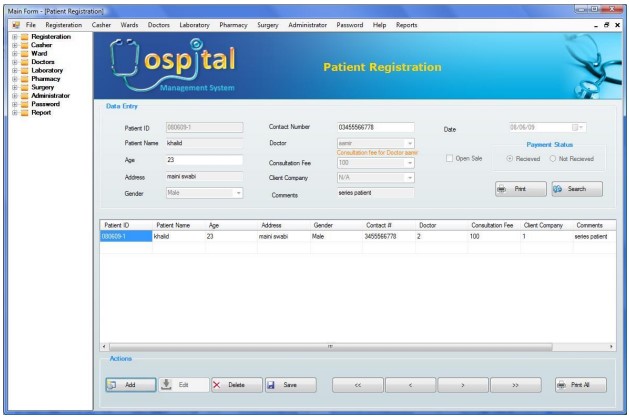629x419 pixels.
Task: Click the Patient Name column header
Action: coord(179,225)
